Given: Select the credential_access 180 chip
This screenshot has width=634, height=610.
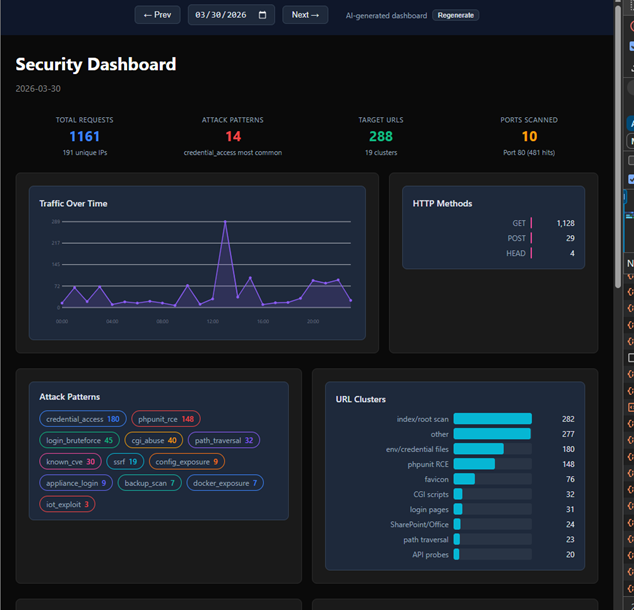Looking at the screenshot, I should coord(83,419).
